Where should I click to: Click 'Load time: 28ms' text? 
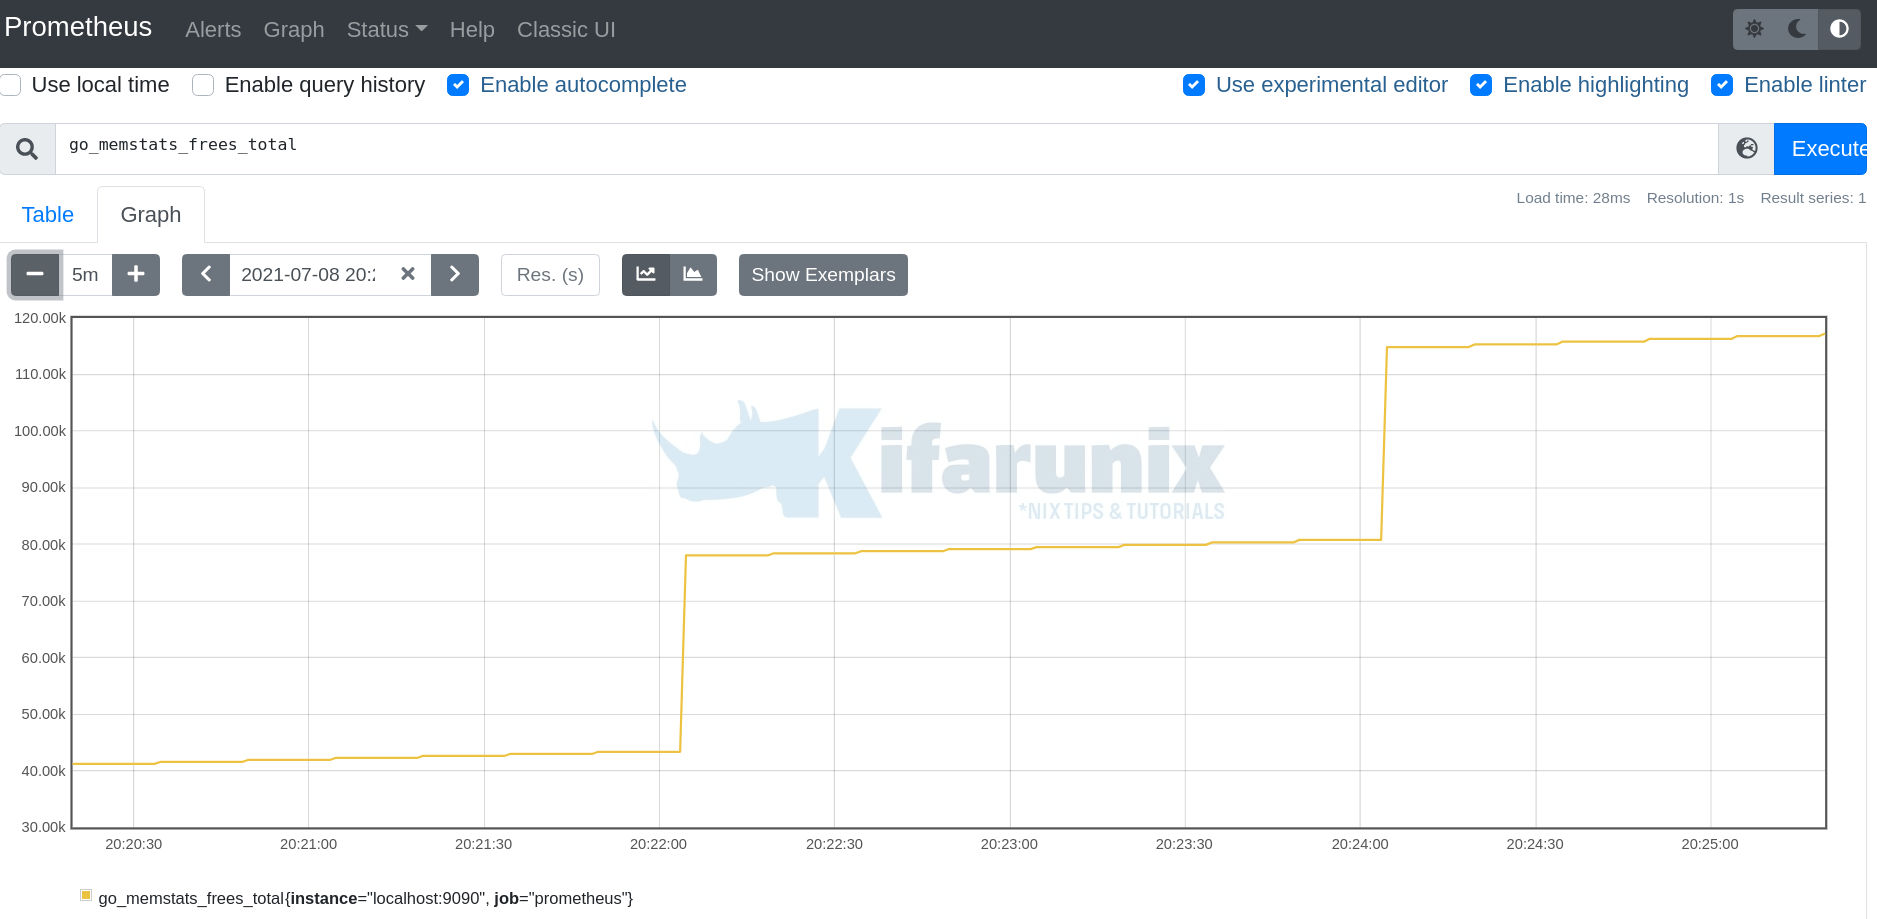[1573, 198]
